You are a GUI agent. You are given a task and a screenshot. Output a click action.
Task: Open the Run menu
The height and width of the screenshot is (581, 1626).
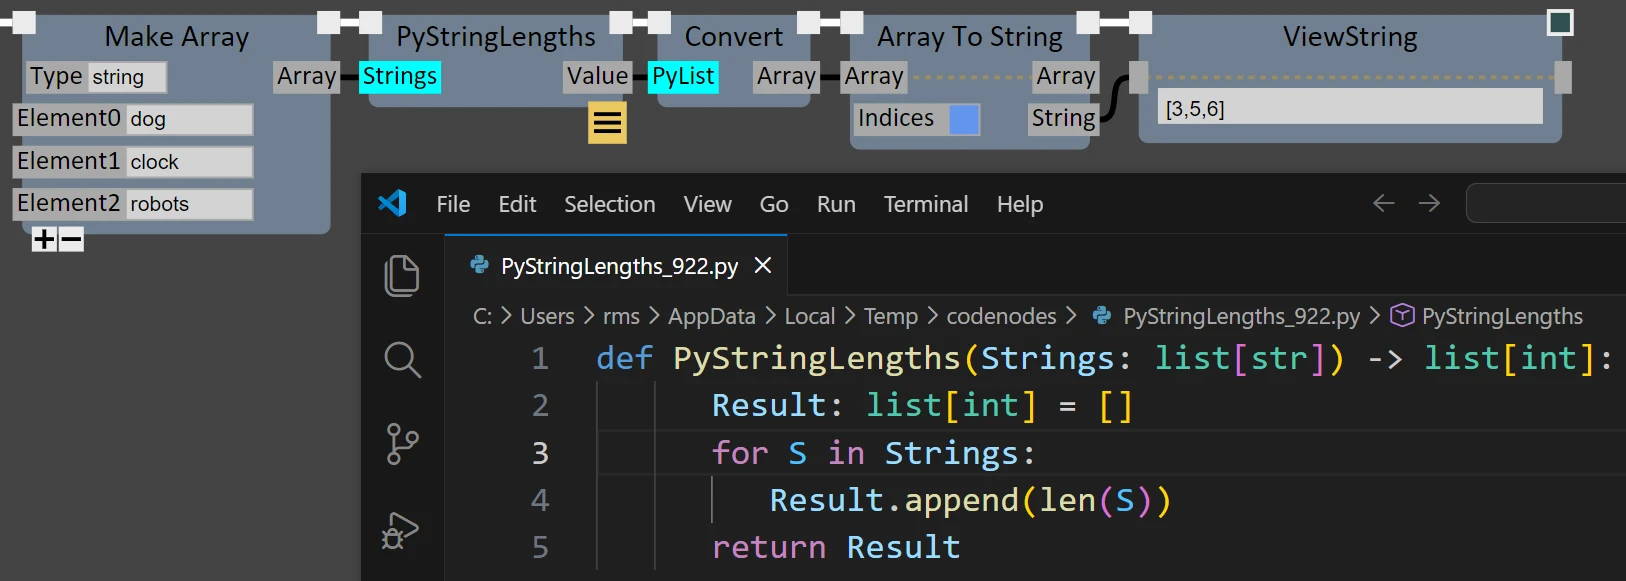(x=836, y=204)
